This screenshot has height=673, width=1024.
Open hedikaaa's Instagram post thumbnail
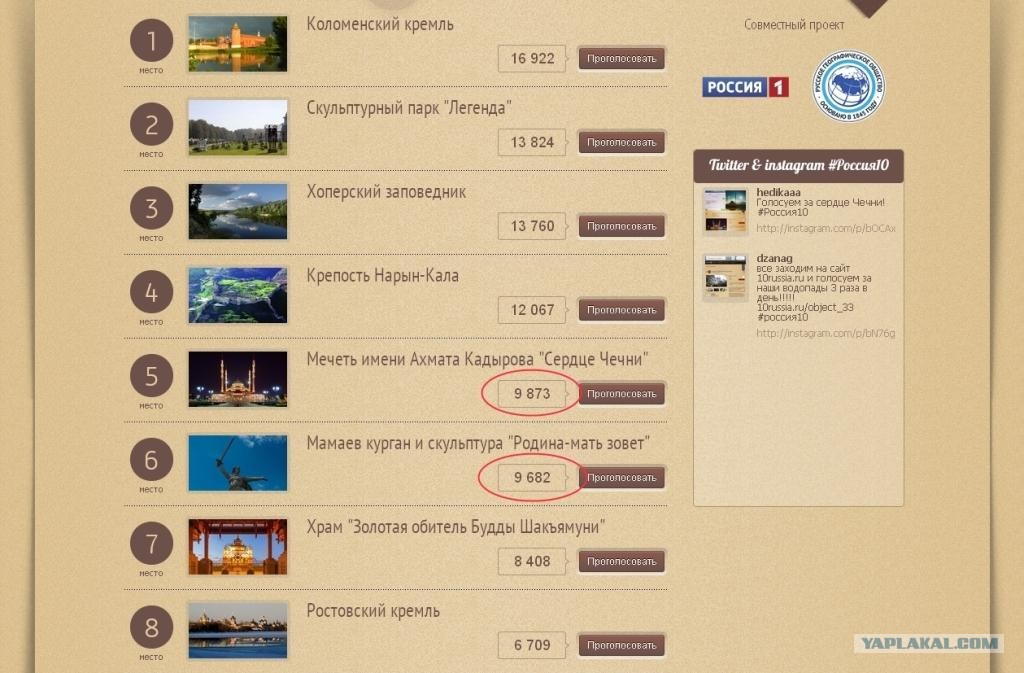725,211
